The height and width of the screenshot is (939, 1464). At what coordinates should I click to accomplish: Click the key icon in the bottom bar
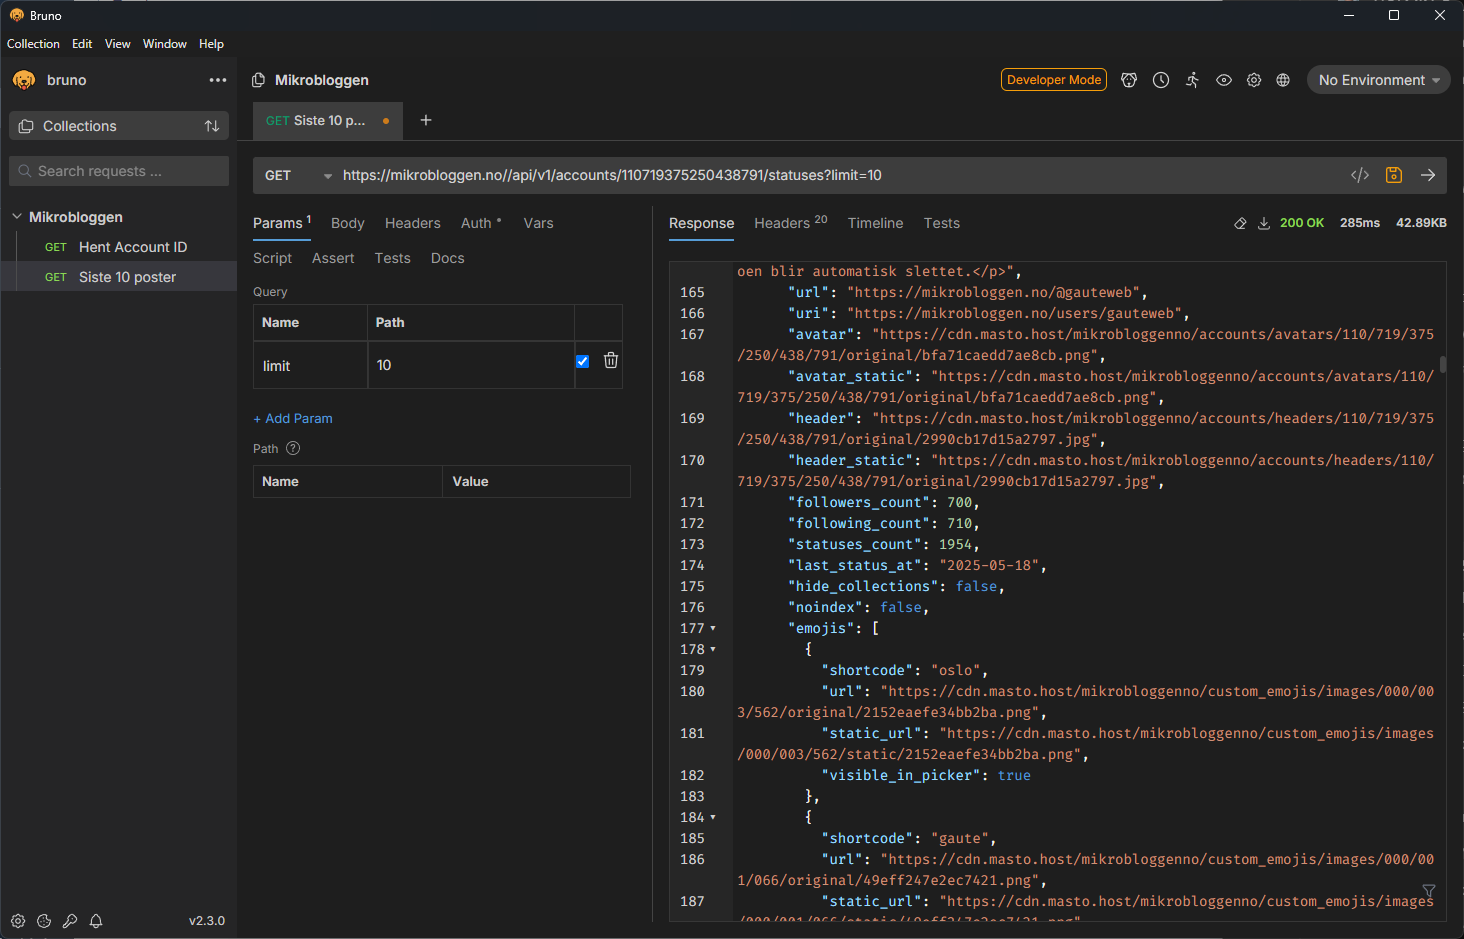point(70,921)
